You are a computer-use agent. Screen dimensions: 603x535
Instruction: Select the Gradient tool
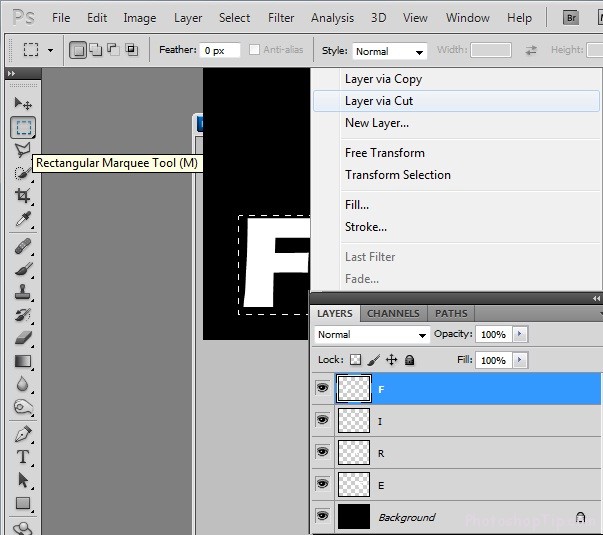(x=23, y=361)
